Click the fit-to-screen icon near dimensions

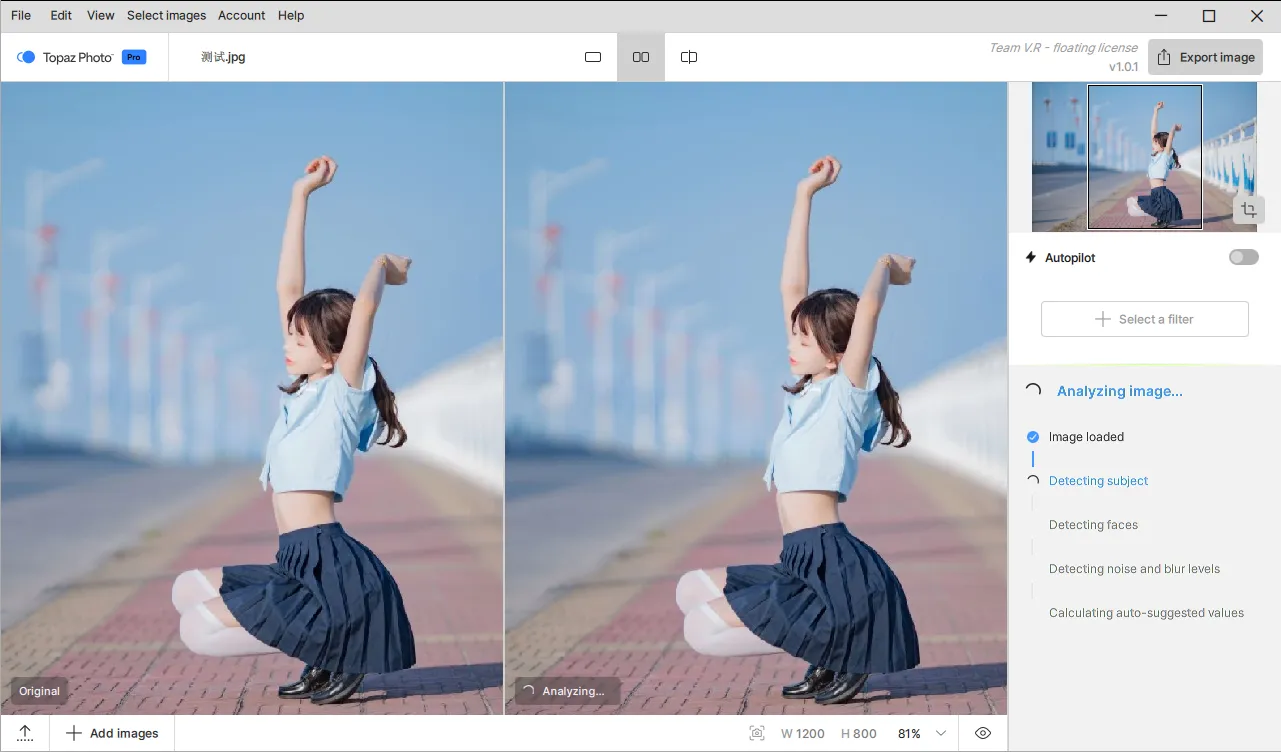(x=757, y=733)
